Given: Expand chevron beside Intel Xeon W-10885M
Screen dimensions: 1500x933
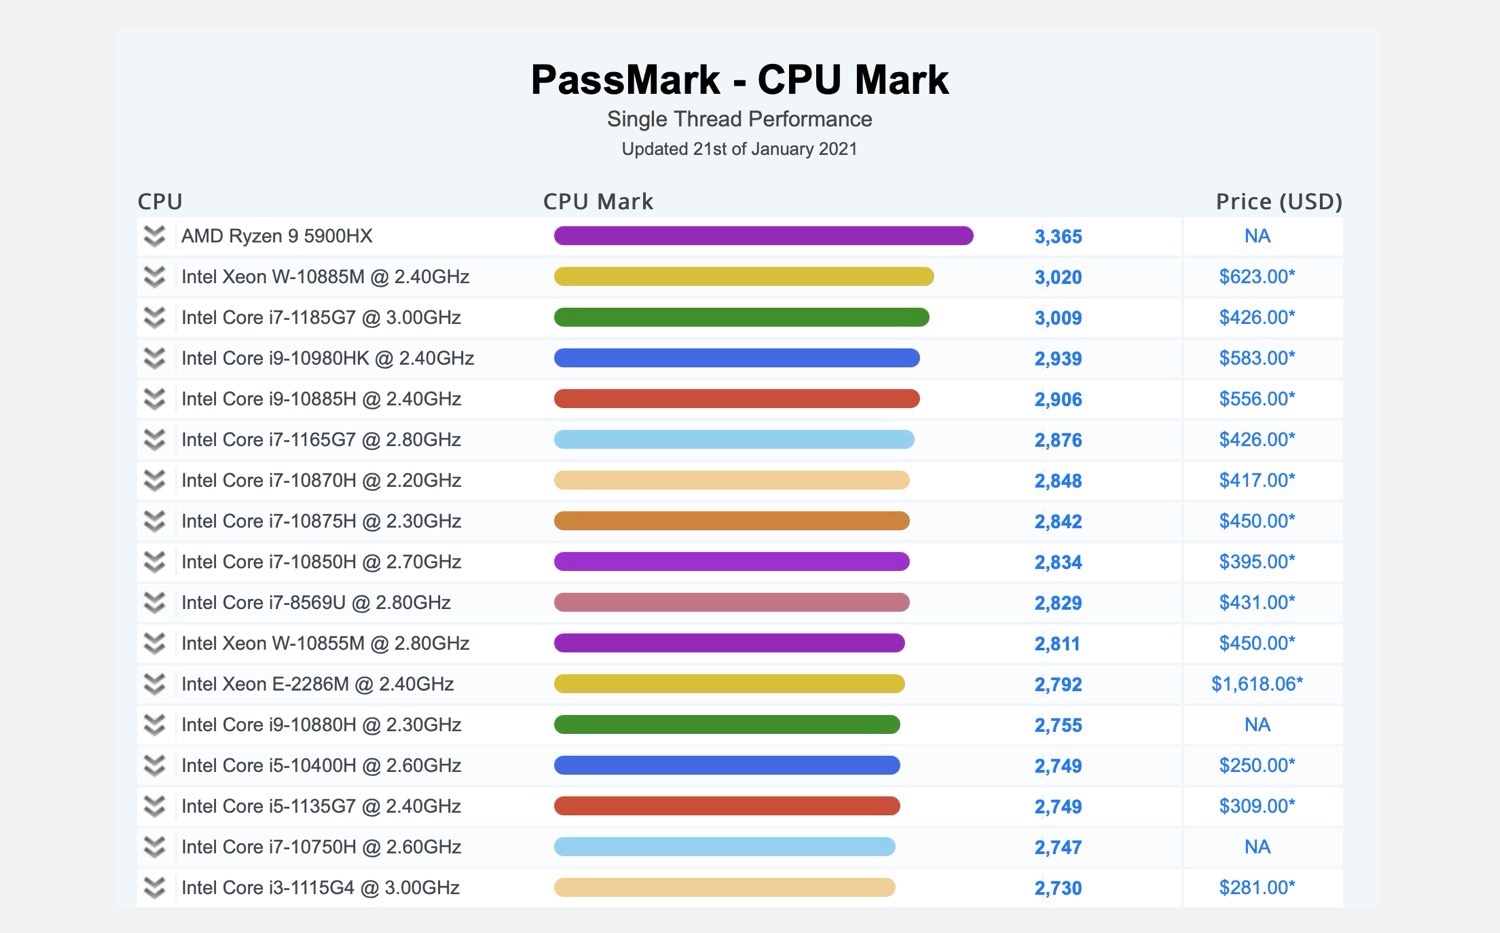Looking at the screenshot, I should tap(154, 277).
